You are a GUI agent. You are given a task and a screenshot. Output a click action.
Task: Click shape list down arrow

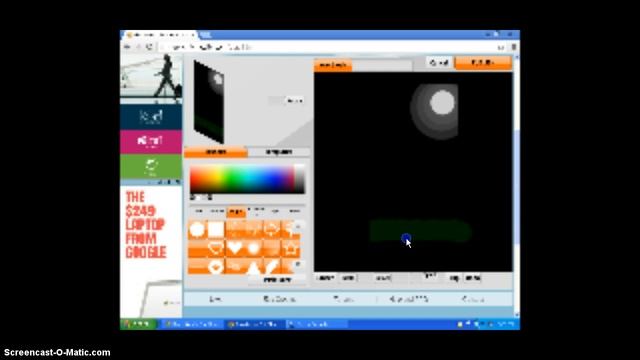click(x=298, y=264)
